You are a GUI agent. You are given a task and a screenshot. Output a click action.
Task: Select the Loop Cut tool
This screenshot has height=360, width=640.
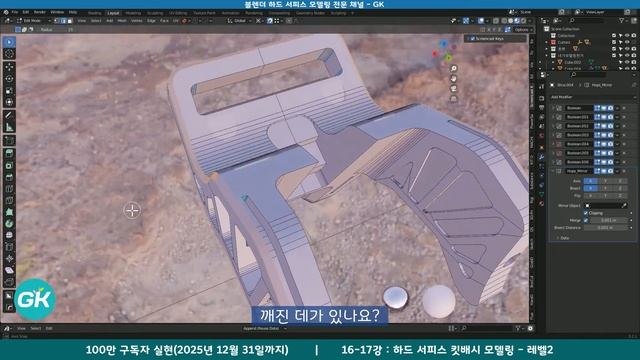pyautogui.click(x=9, y=189)
